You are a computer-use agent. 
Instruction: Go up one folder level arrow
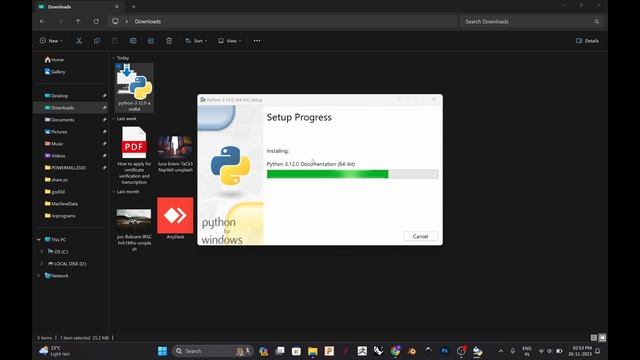[78, 21]
